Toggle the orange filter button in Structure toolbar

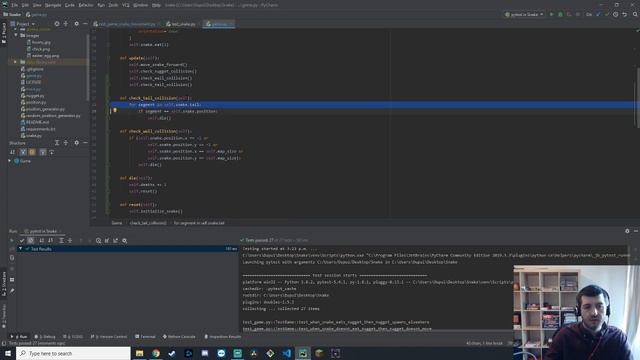tap(32, 152)
